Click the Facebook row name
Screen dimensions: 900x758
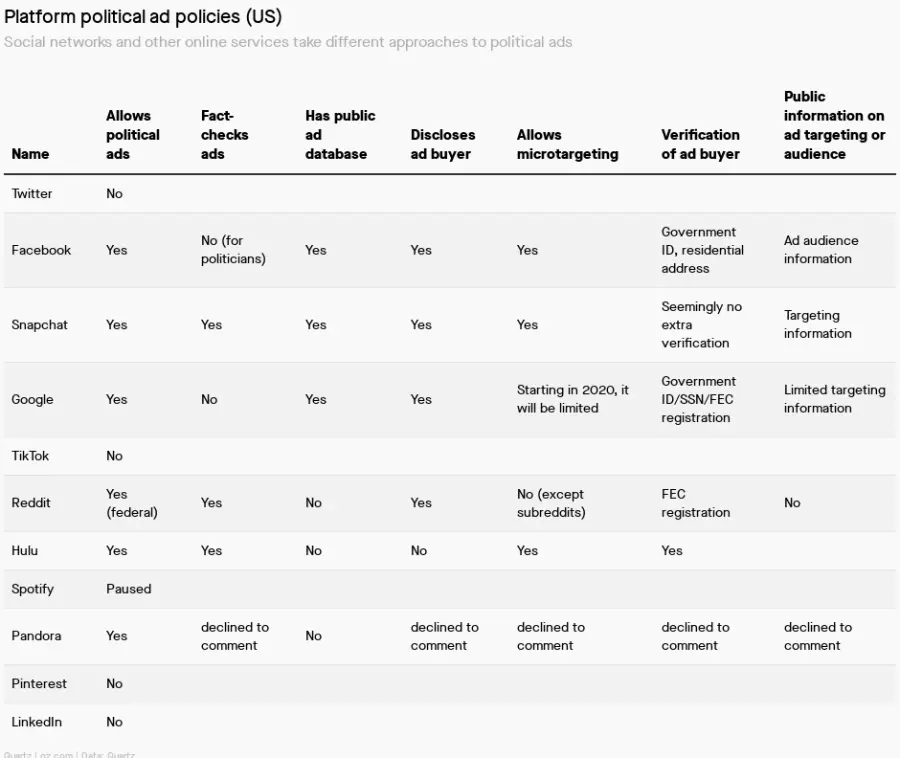click(41, 250)
